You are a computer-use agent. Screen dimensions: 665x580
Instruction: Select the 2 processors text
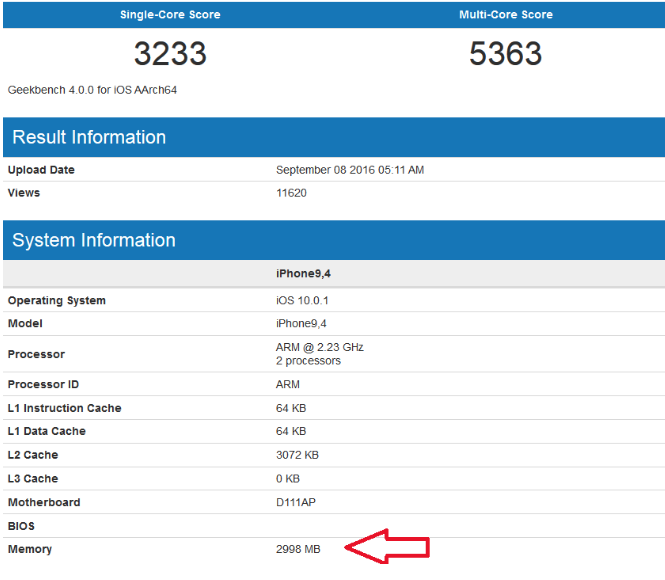click(x=308, y=361)
